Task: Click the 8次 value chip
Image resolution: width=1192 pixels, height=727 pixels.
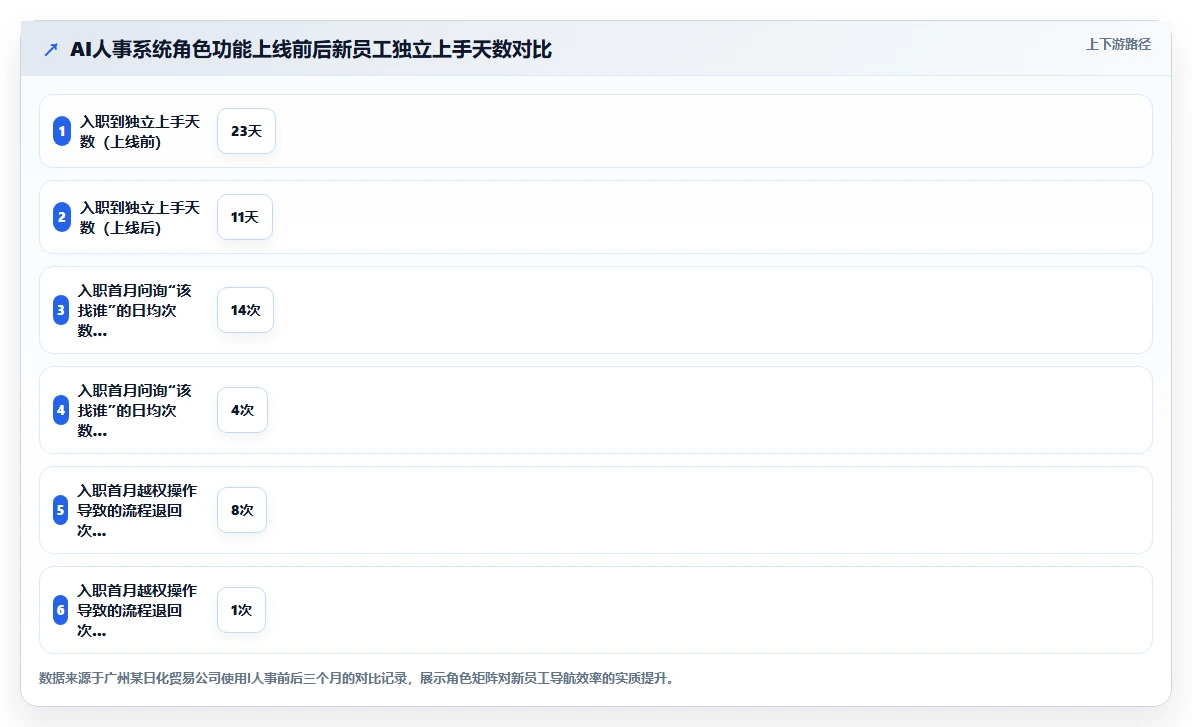Action: 242,510
